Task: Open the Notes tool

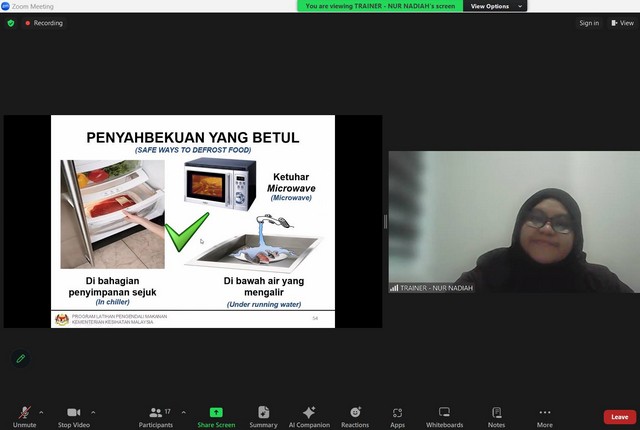Action: click(497, 414)
